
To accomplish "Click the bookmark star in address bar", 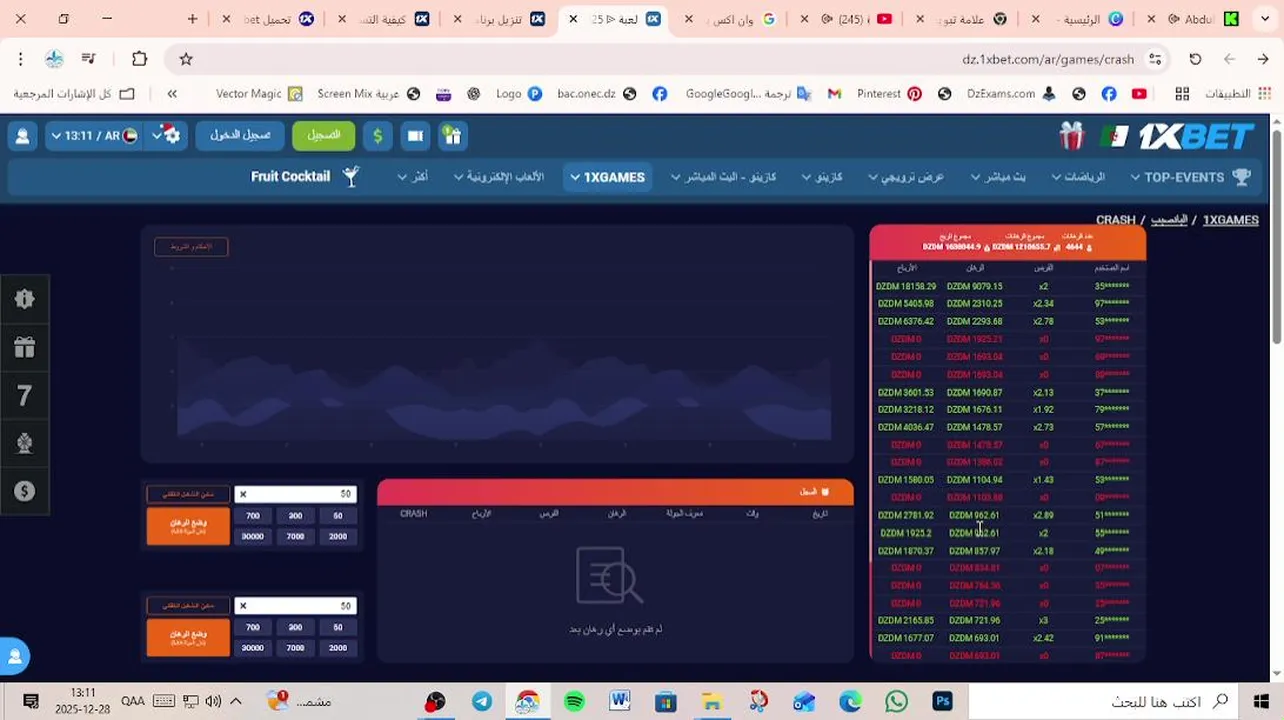I will click(x=186, y=59).
